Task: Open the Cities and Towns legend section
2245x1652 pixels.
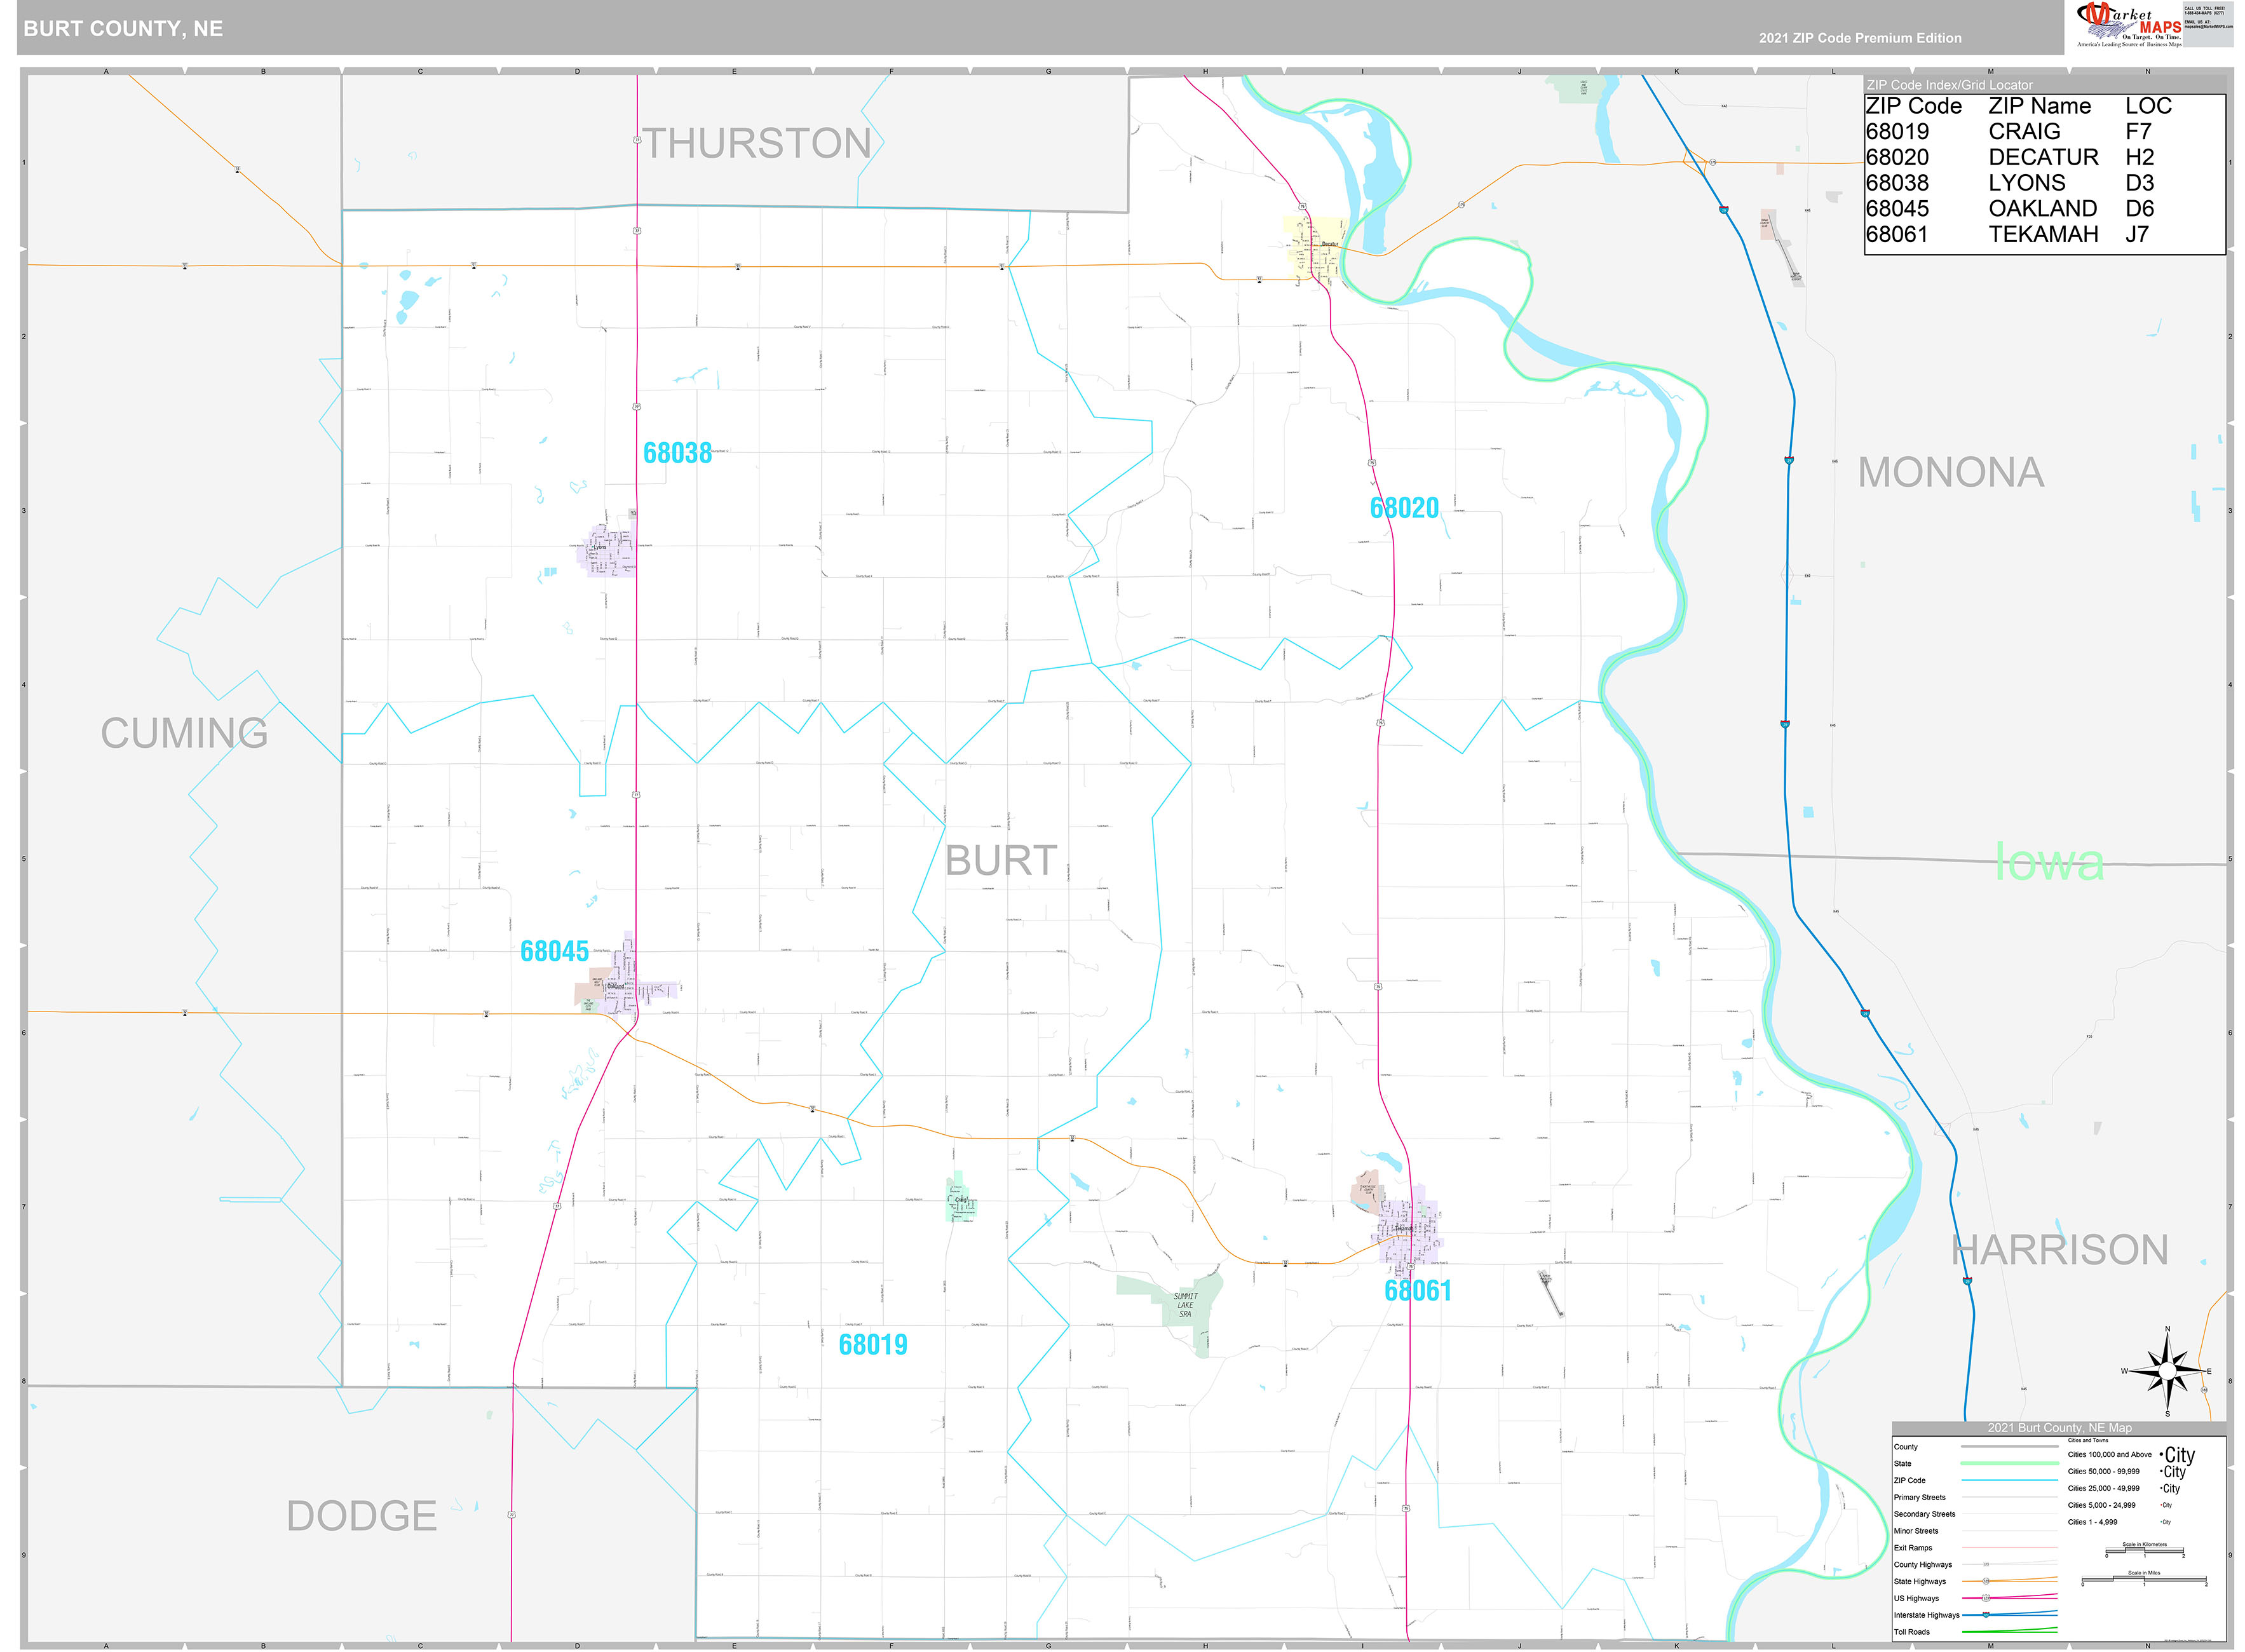Action: 2087,1441
